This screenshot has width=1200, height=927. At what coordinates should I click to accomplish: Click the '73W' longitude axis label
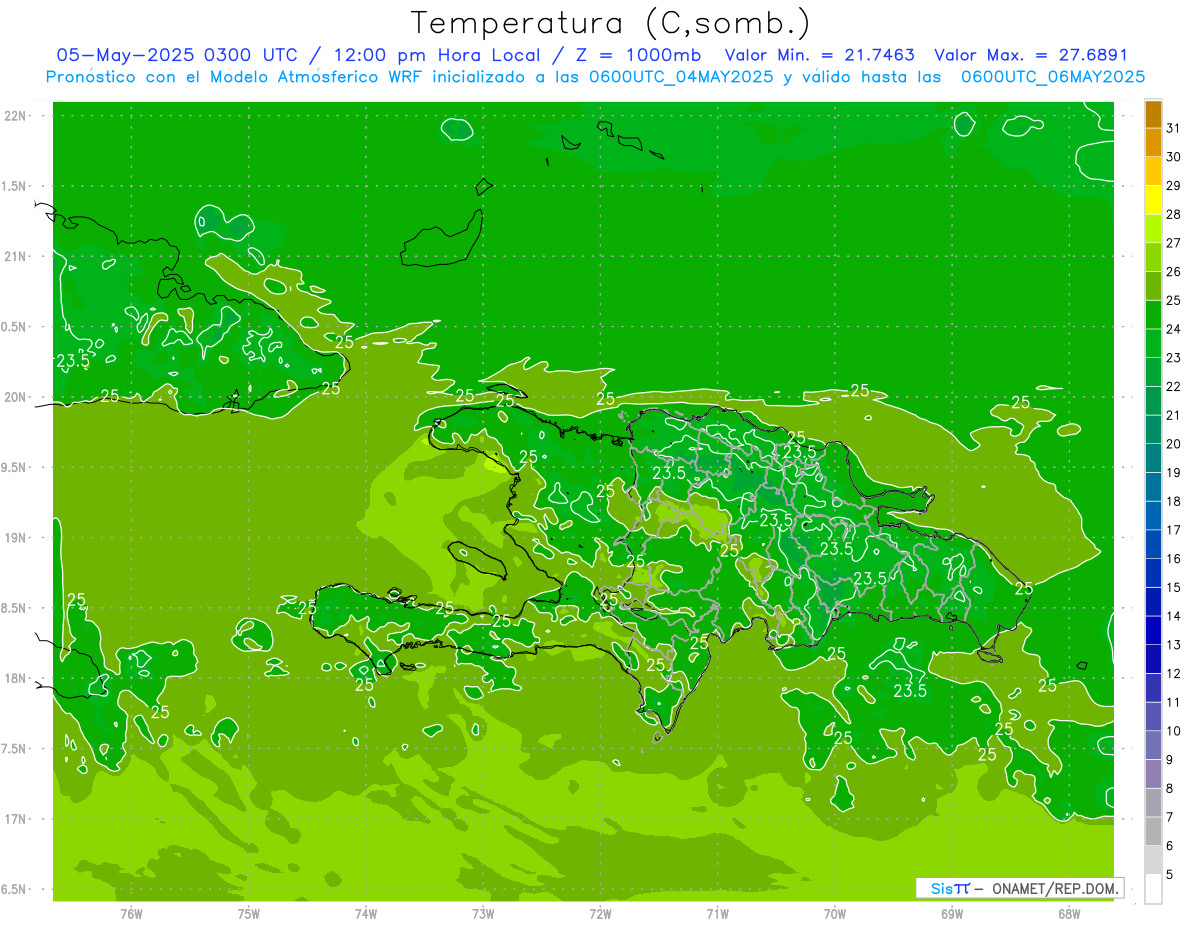tap(483, 913)
